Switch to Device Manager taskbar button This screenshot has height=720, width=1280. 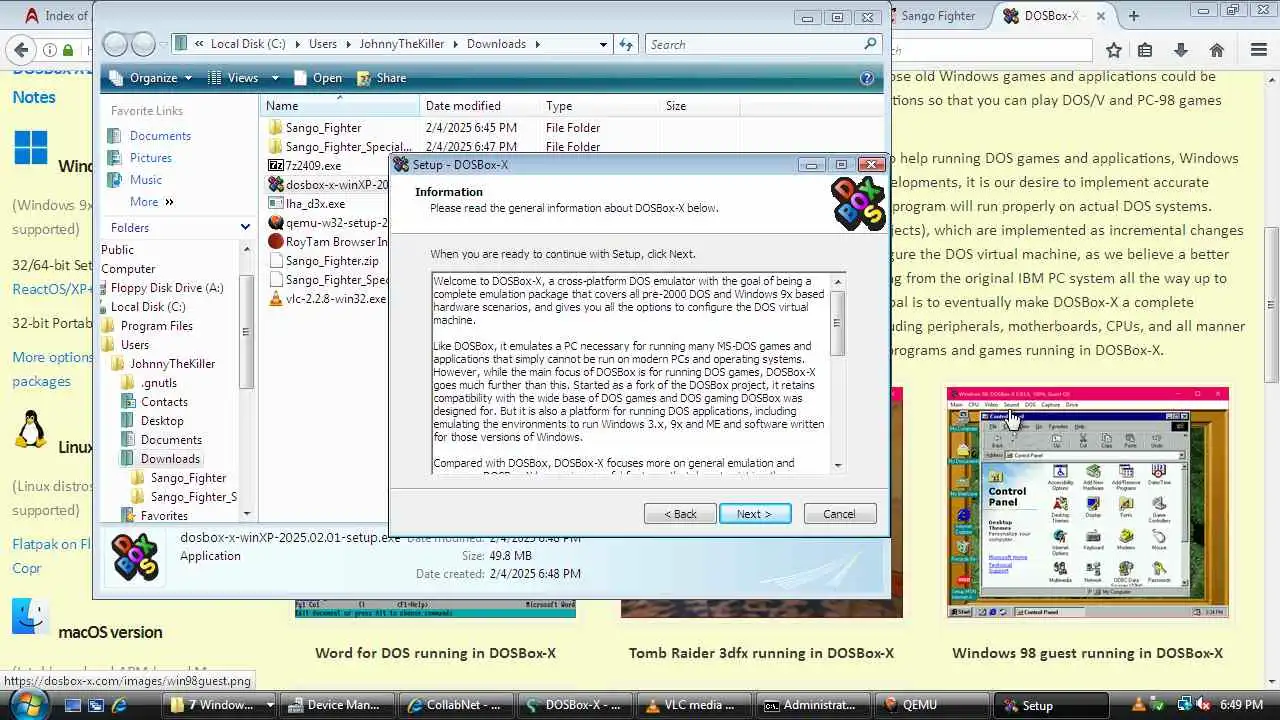(336, 705)
